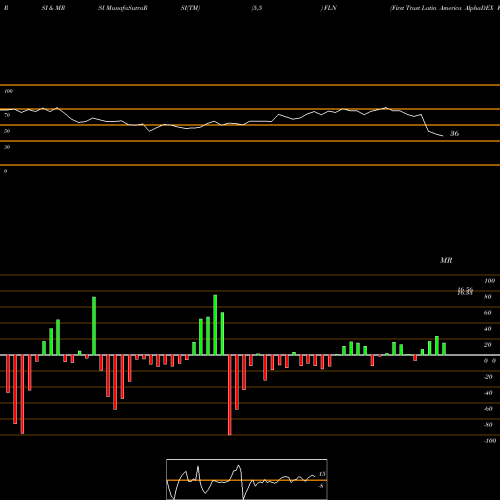
Task: Click the '-20' label on MR axis
Action: coord(488,377)
